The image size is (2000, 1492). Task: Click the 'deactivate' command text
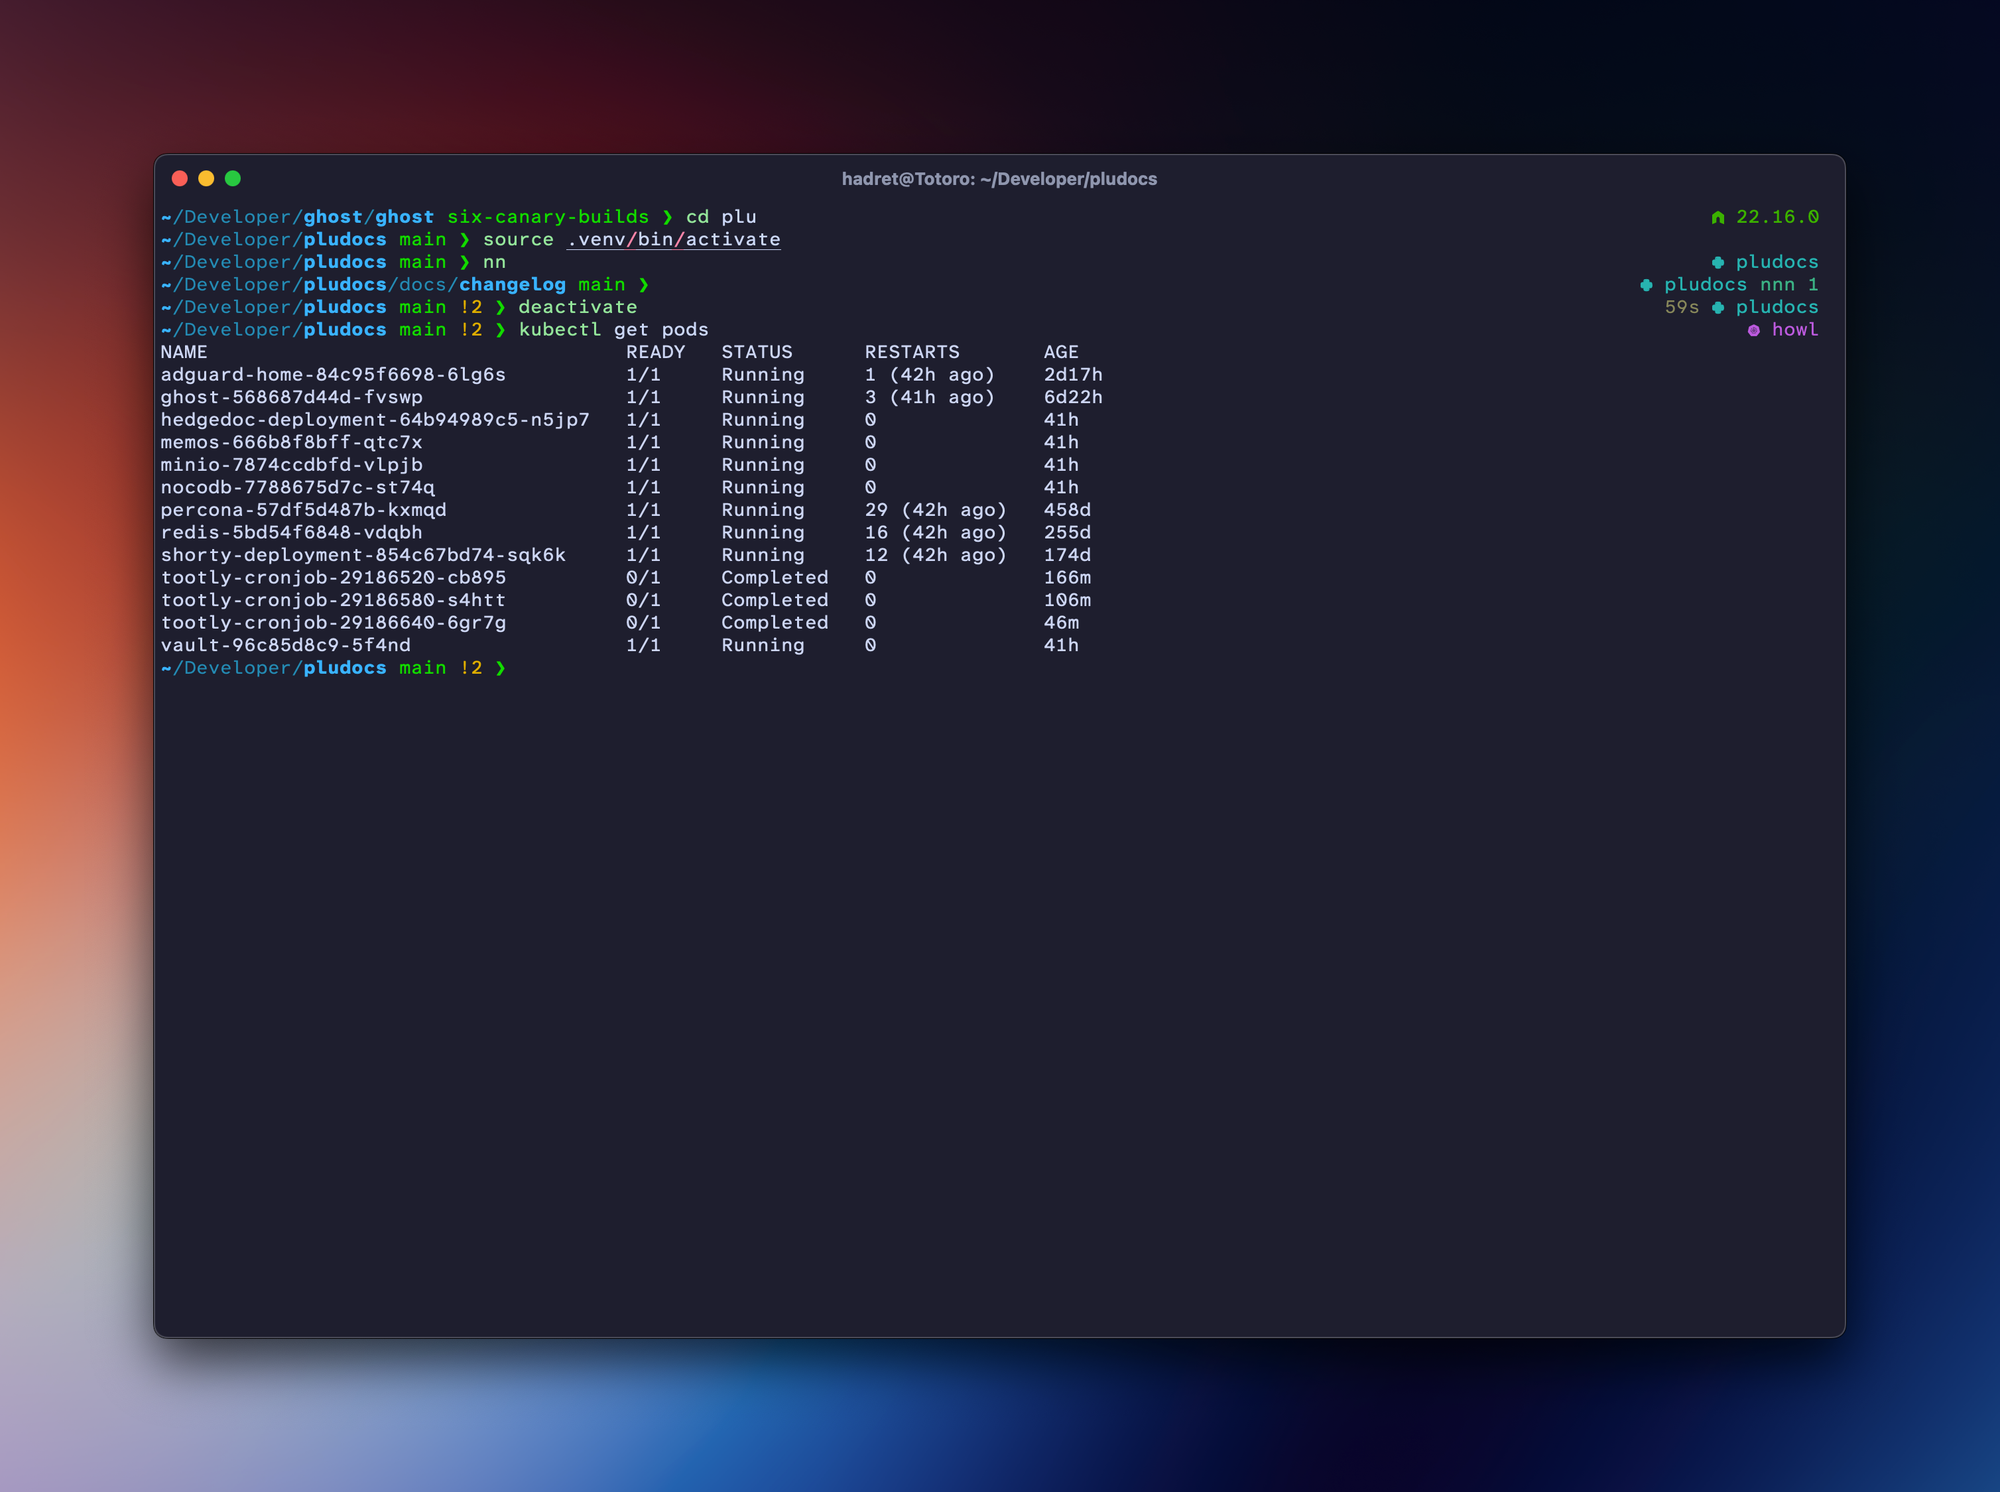[577, 307]
